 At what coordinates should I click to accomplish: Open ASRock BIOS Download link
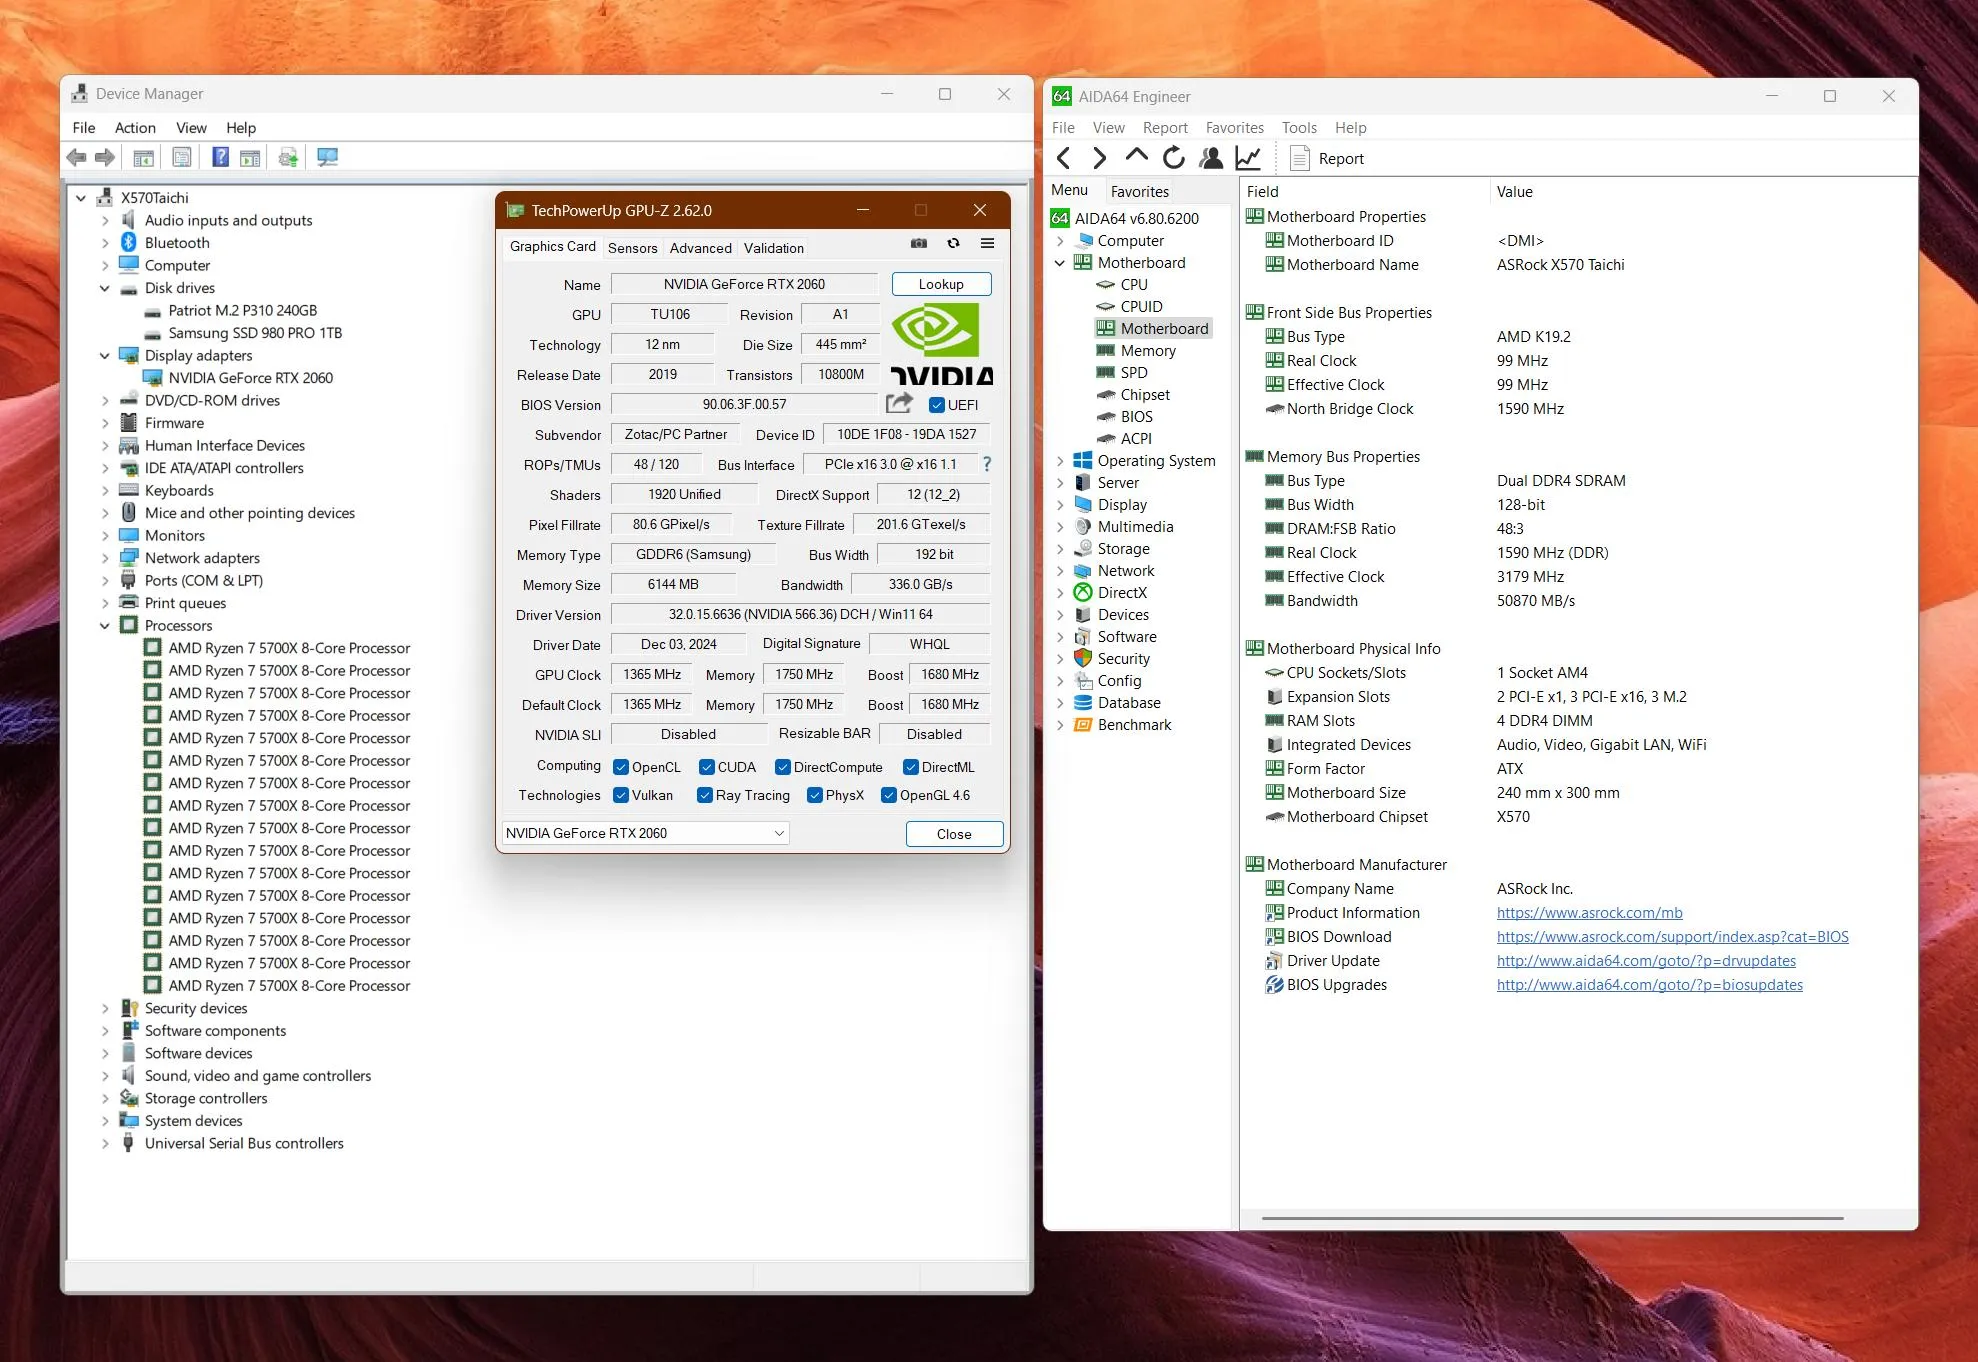[1672, 937]
